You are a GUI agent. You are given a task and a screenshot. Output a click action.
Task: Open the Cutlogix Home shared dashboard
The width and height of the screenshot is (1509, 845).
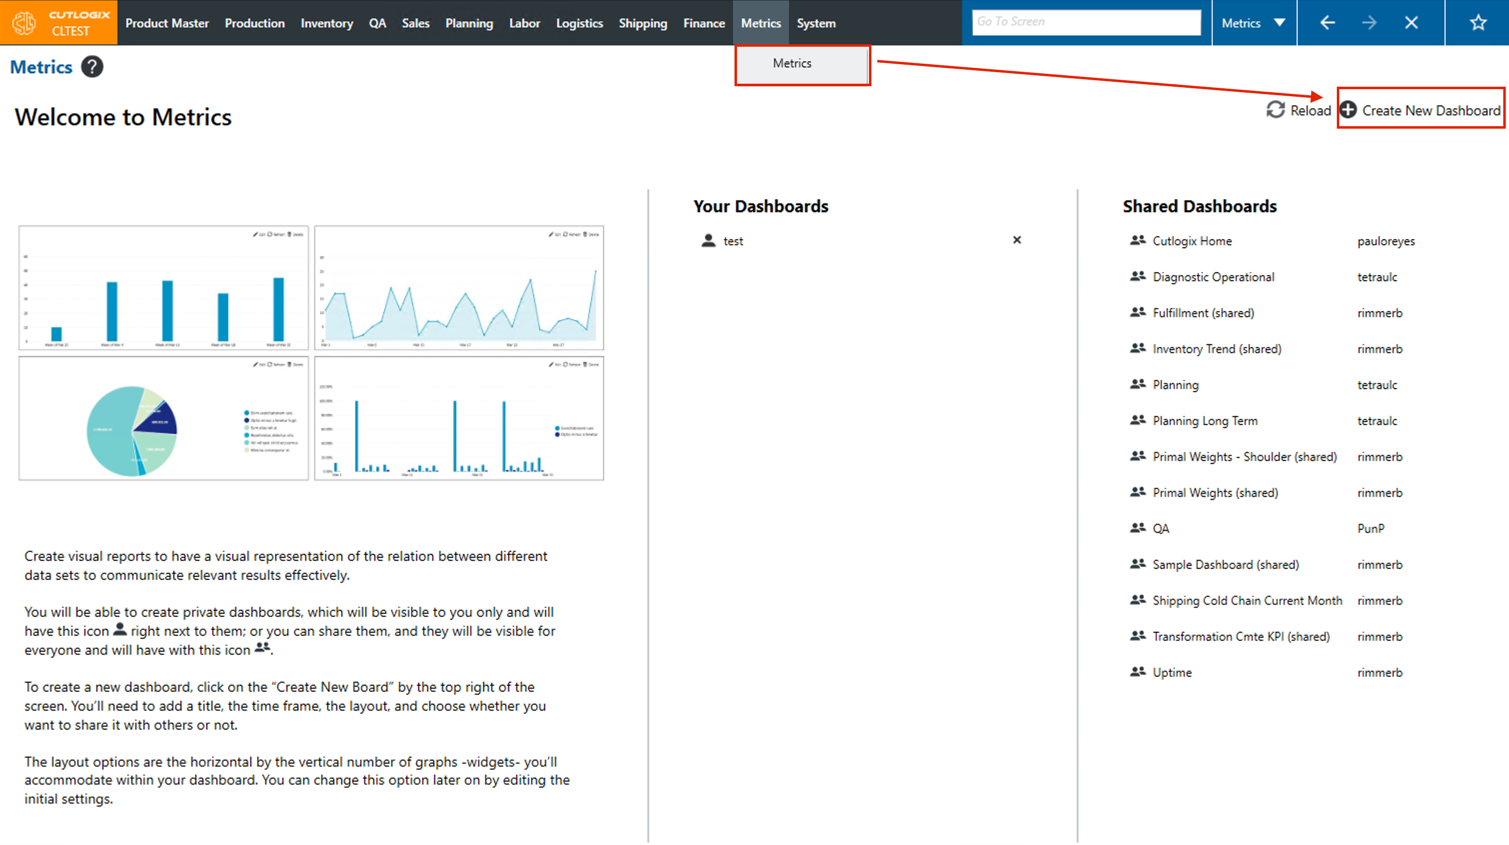1191,241
